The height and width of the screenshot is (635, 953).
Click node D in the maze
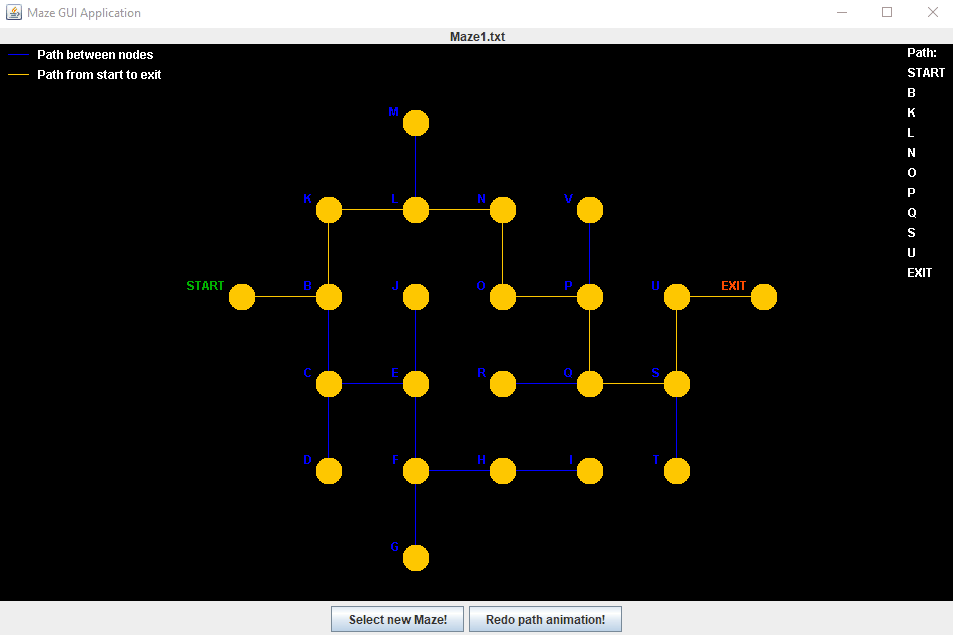(329, 471)
